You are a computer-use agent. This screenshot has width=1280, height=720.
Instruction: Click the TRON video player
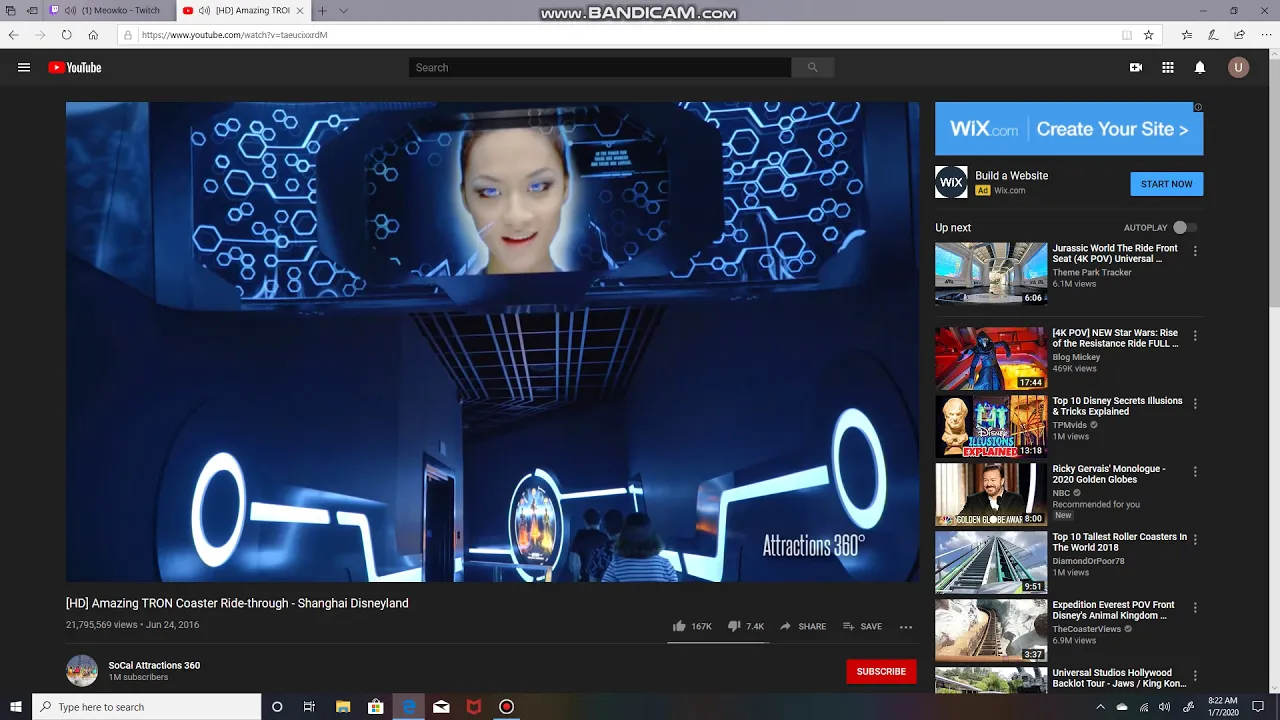click(492, 342)
